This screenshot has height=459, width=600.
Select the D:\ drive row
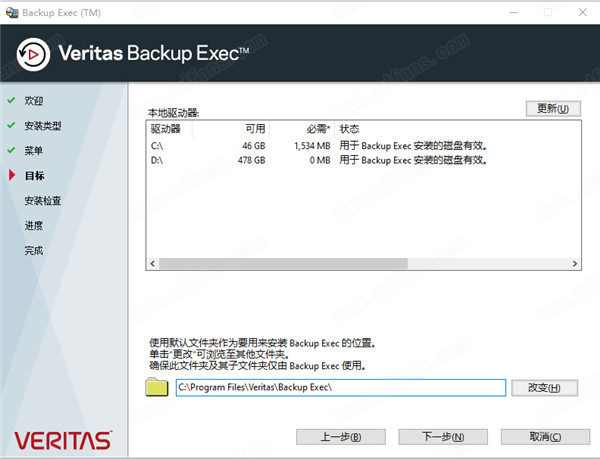point(319,160)
